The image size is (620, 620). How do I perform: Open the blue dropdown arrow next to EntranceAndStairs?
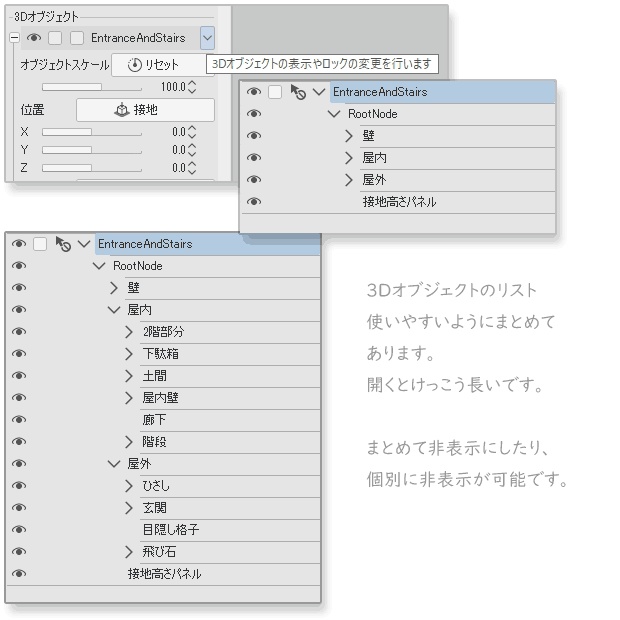tap(207, 38)
